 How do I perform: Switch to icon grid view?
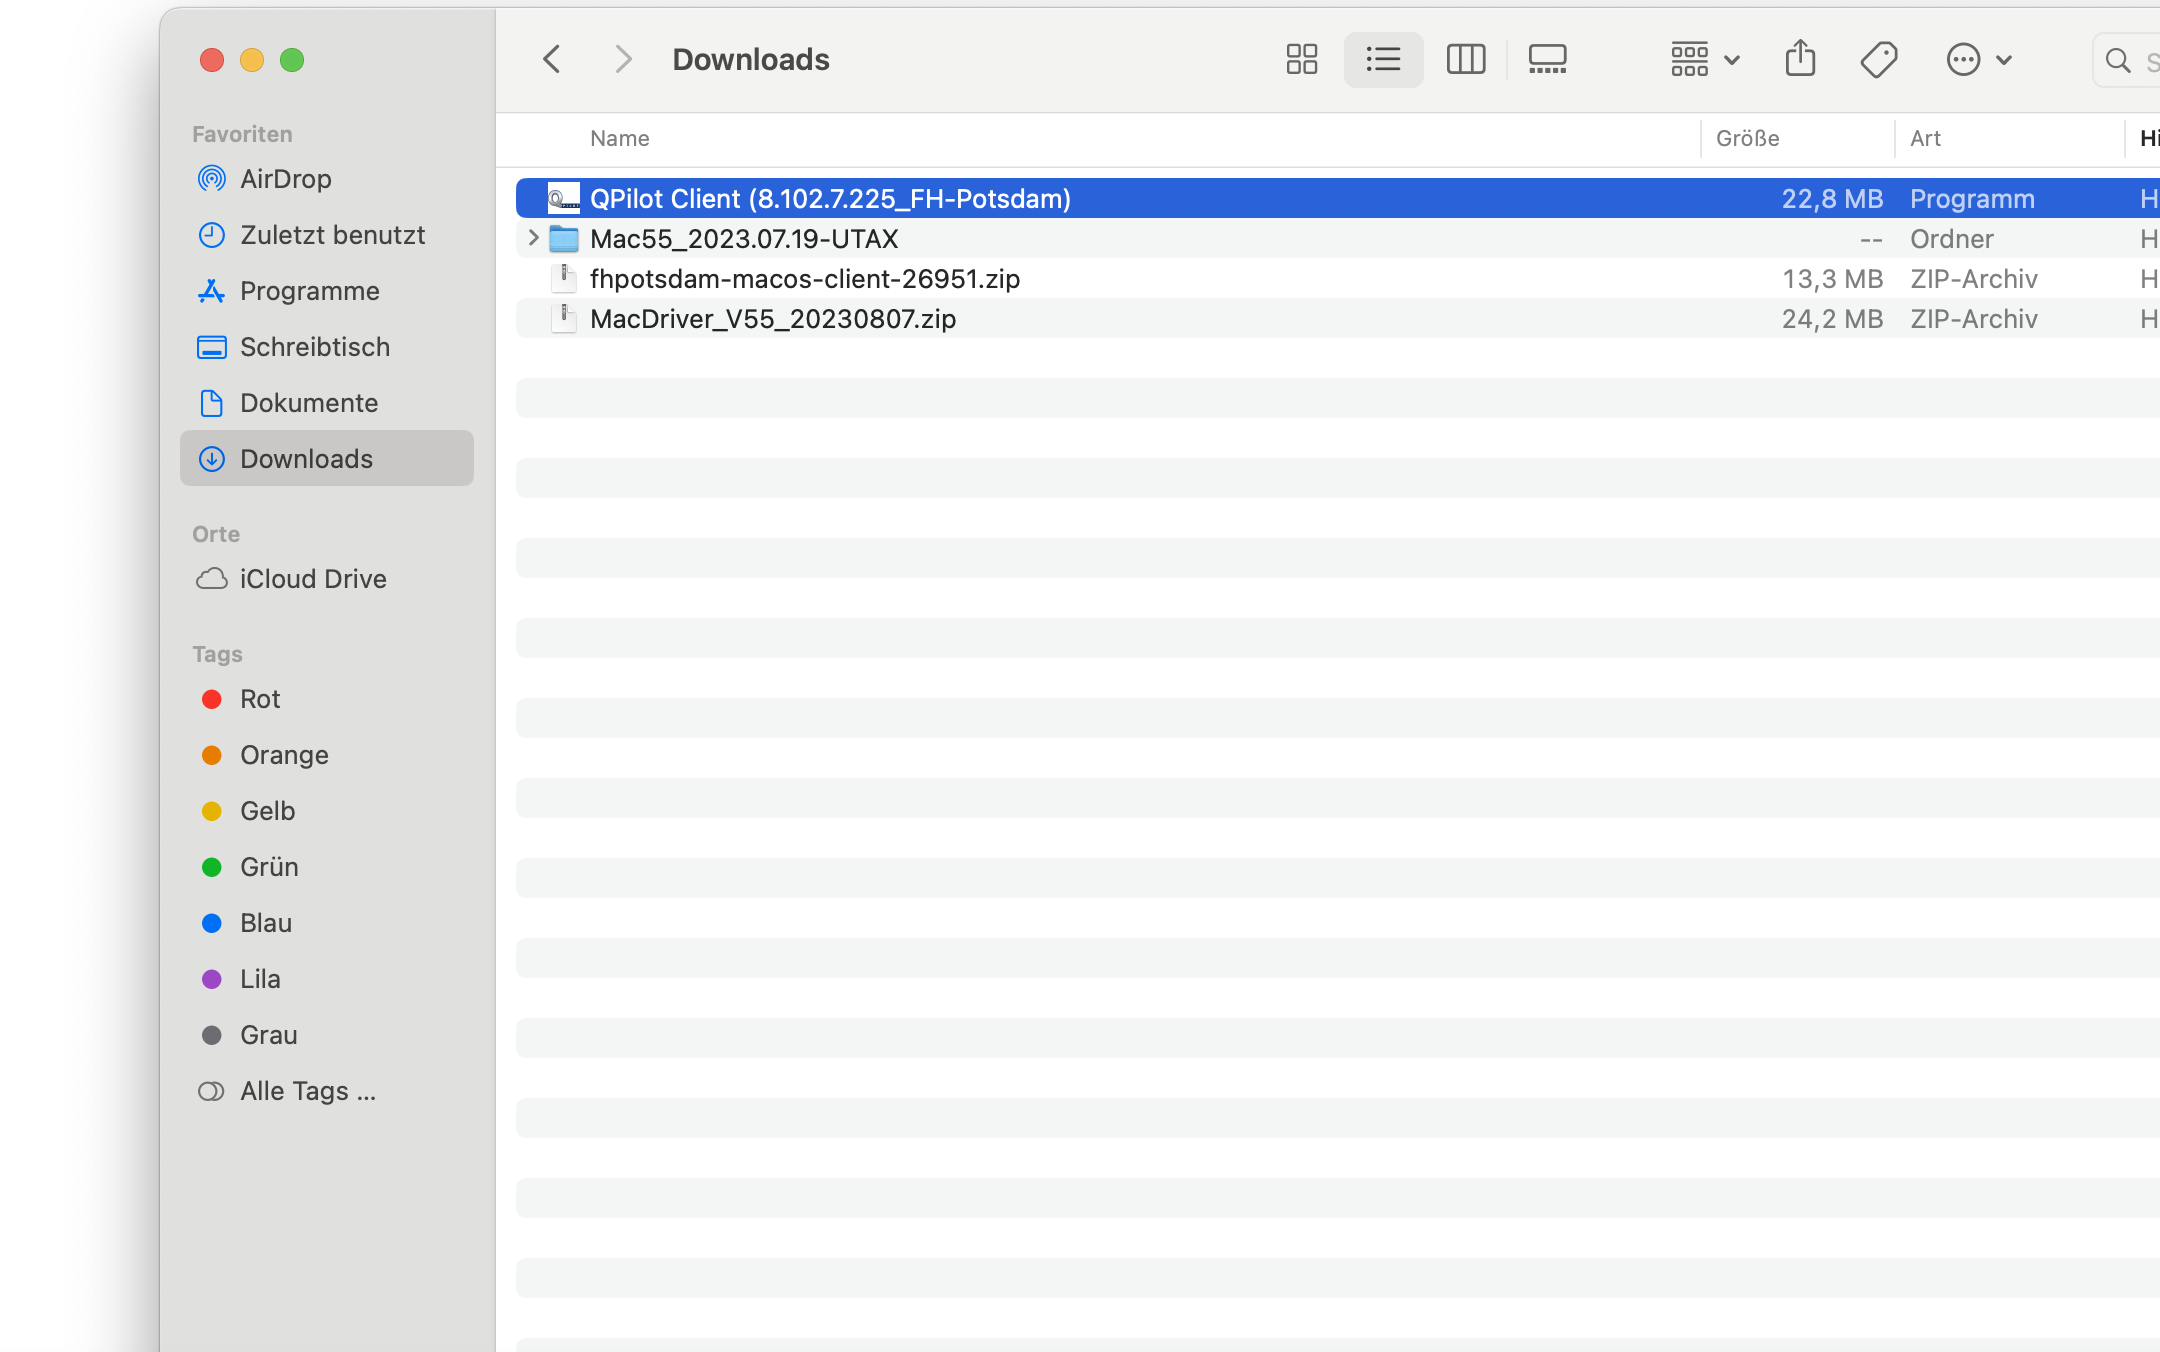click(1301, 59)
